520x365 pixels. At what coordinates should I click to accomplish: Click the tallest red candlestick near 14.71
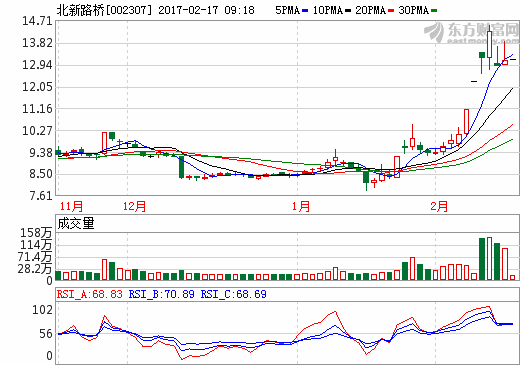489,47
